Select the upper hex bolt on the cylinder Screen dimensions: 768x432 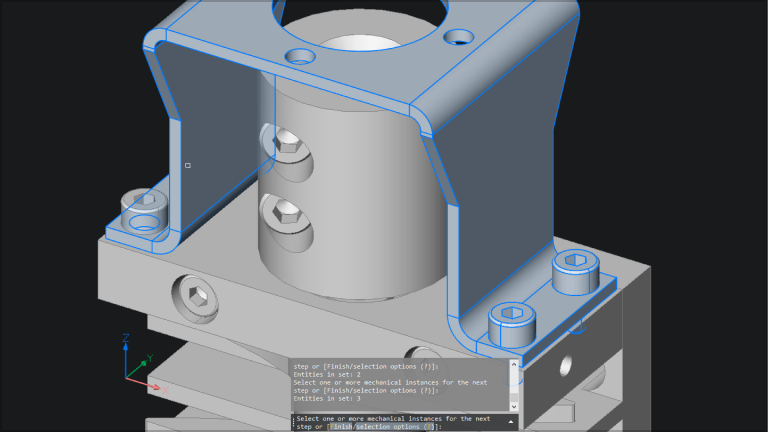(287, 142)
